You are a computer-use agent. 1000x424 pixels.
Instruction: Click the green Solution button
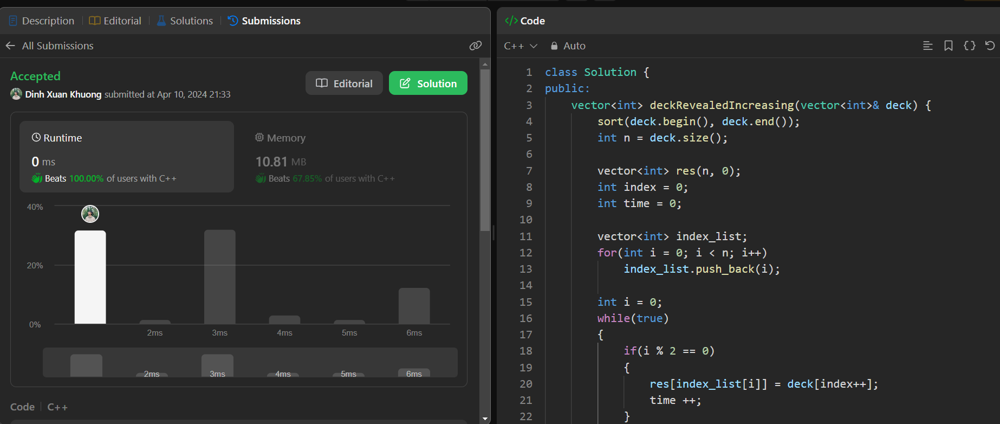[x=427, y=84]
